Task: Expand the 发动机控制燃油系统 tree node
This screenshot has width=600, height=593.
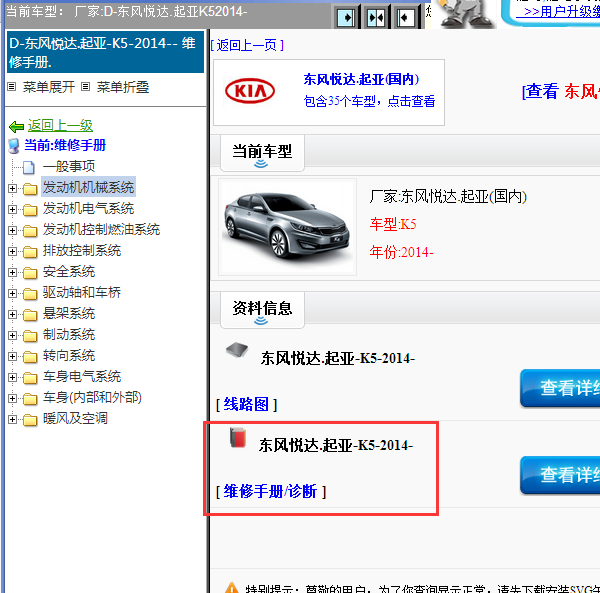Action: tap(12, 230)
